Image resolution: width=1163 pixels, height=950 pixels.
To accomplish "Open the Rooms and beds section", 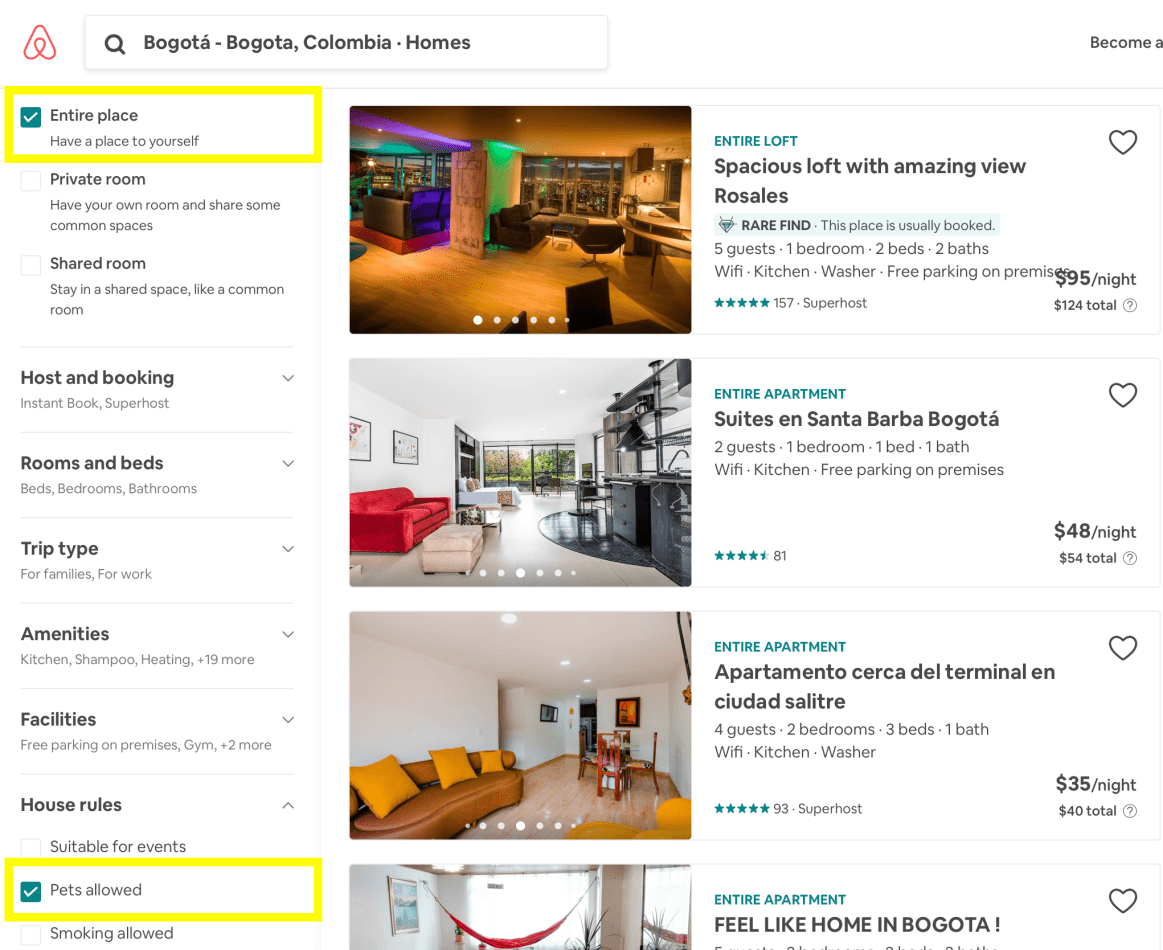I will click(288, 463).
